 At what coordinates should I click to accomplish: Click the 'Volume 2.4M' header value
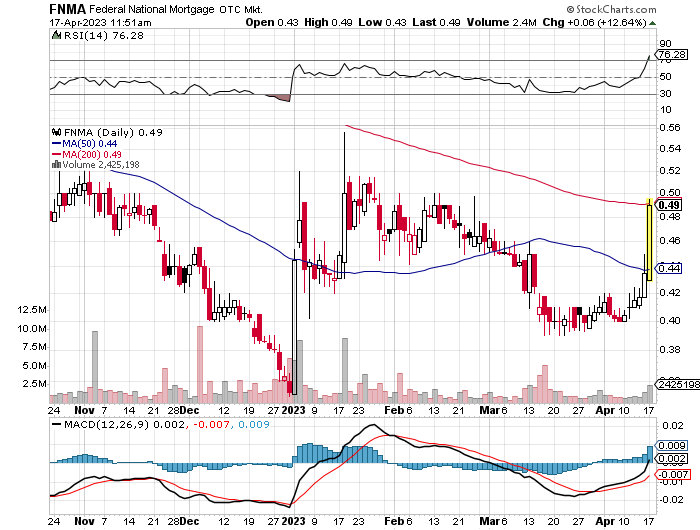click(502, 22)
